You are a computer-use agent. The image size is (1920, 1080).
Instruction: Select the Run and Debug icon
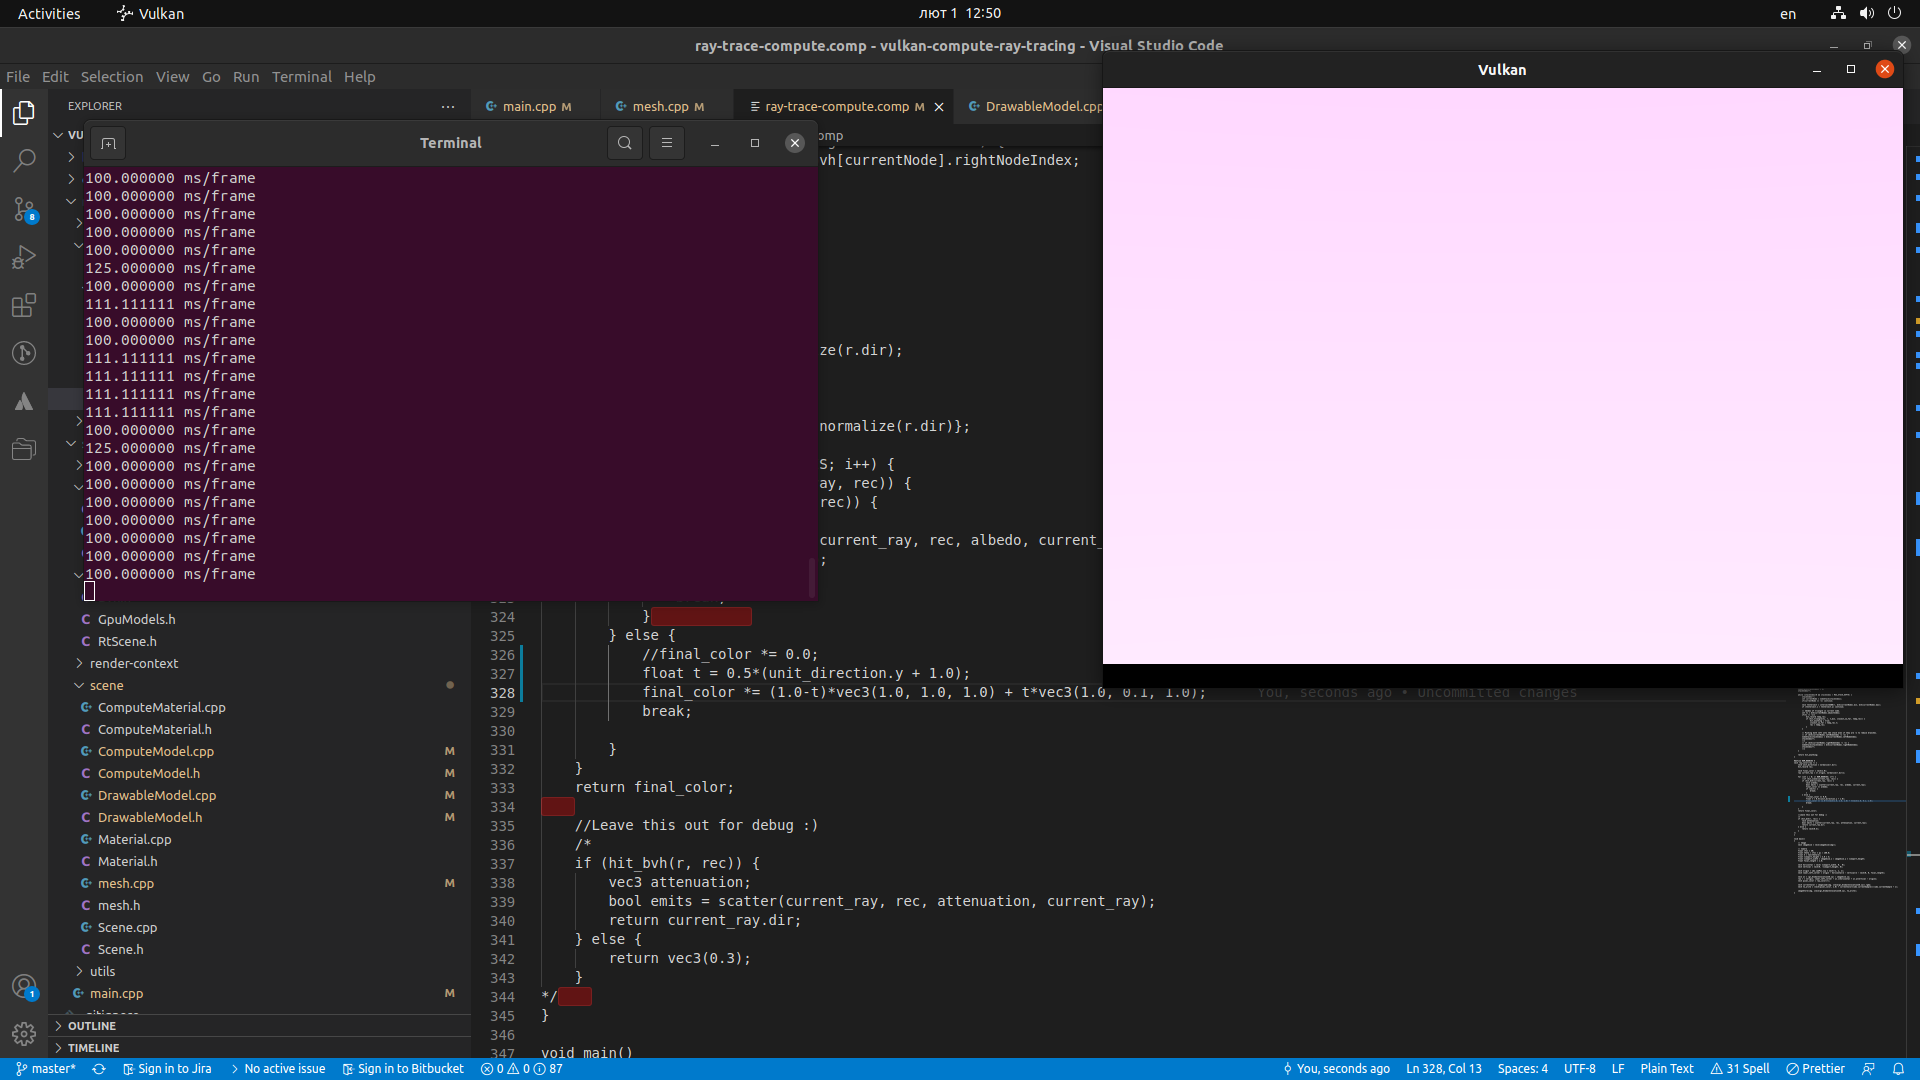[x=24, y=257]
